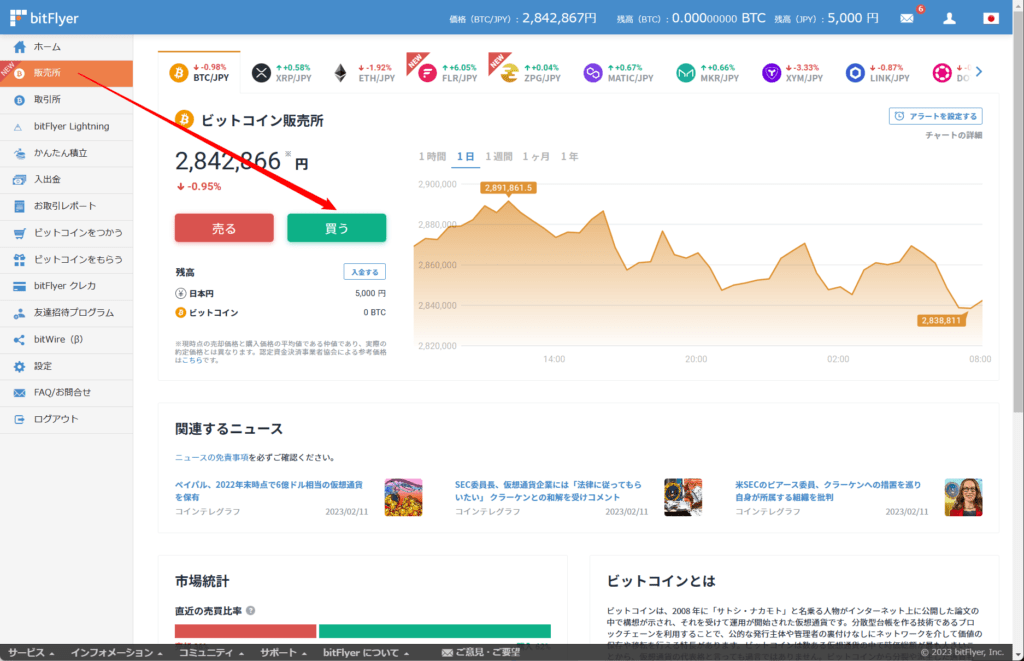Click the envelope icon FAQ/お問合せ

pyautogui.click(x=20, y=393)
